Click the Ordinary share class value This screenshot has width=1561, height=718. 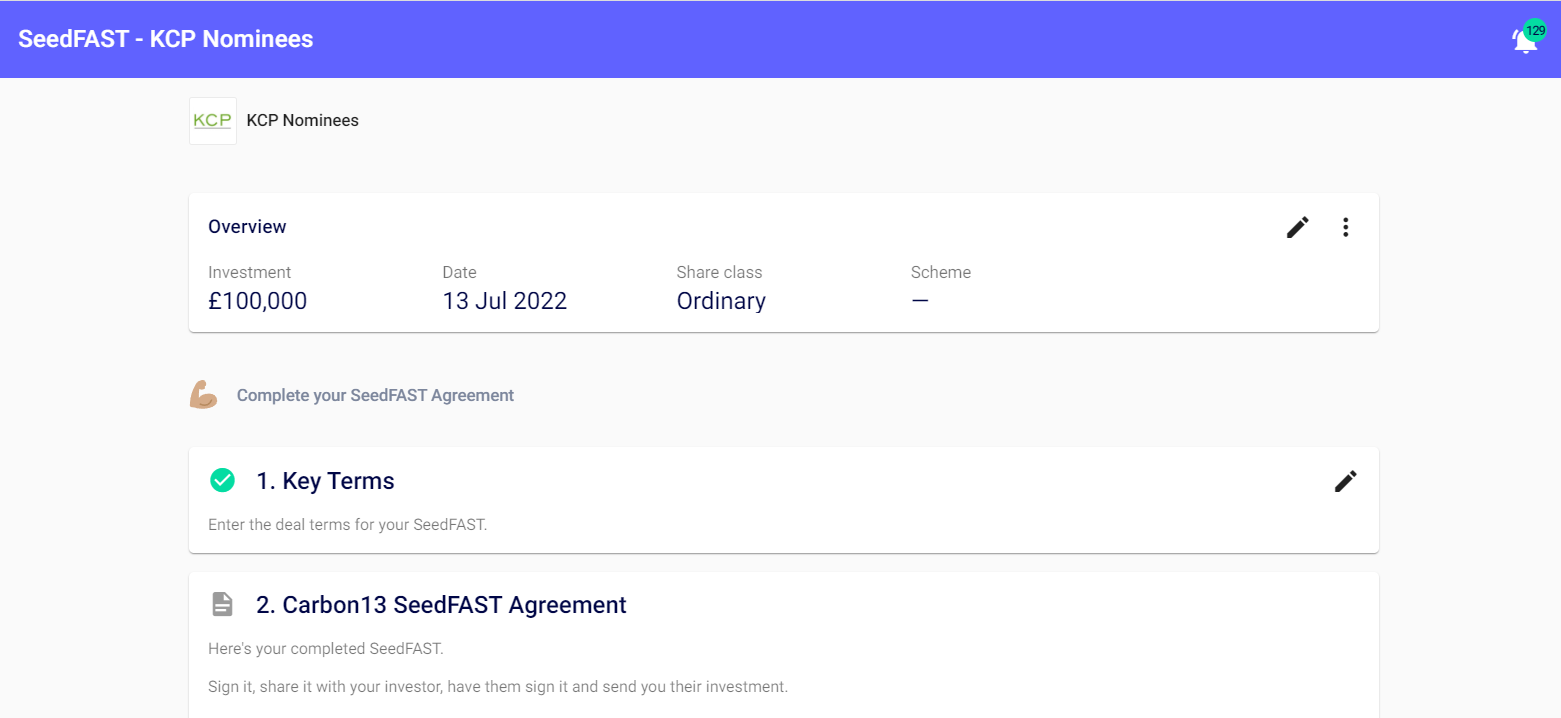(721, 301)
